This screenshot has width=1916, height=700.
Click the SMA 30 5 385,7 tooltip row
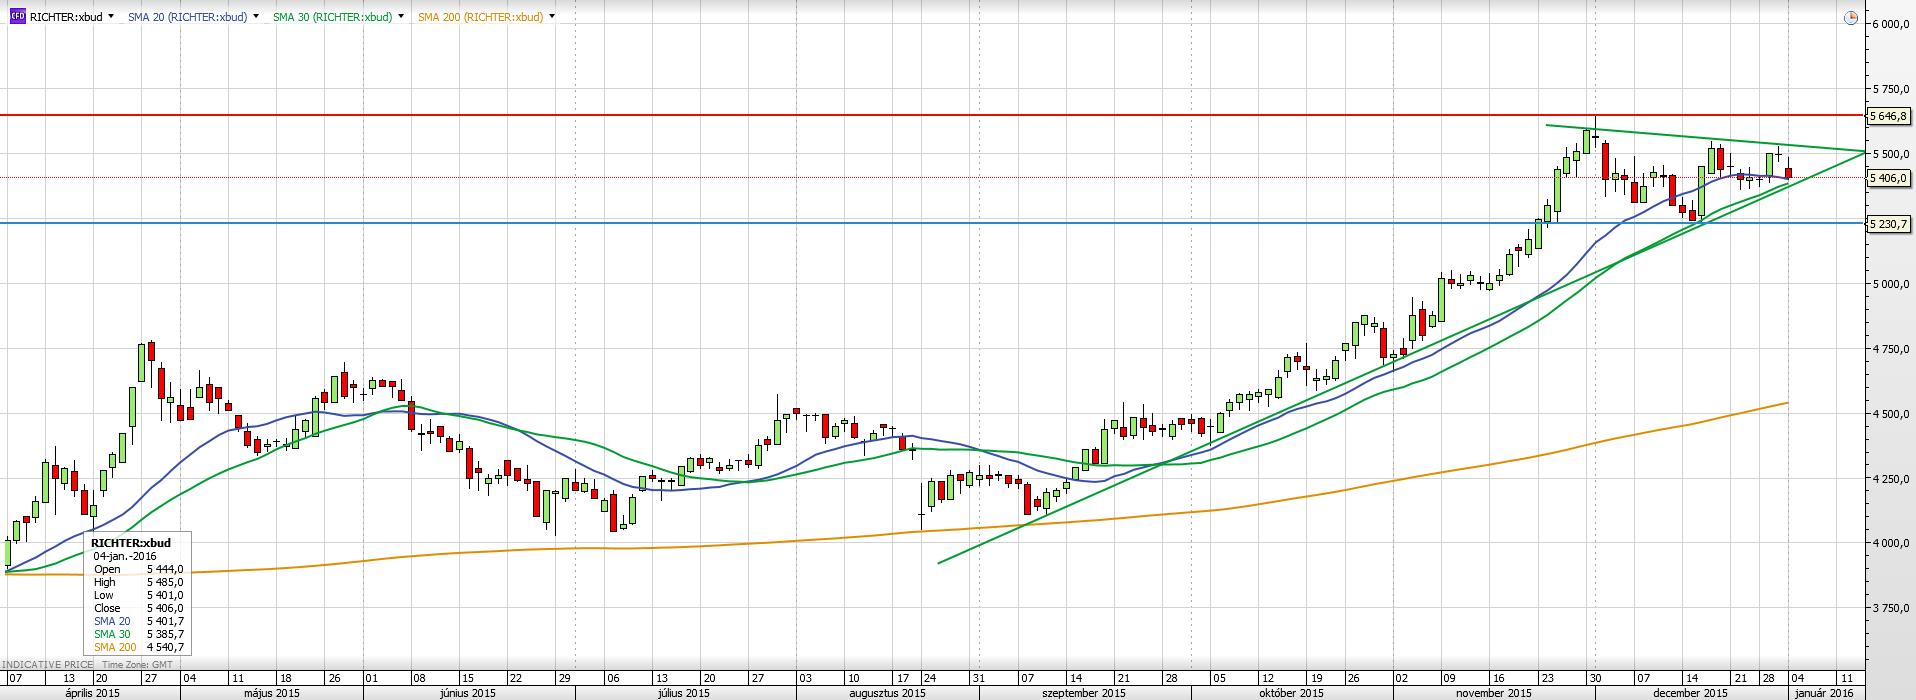138,634
